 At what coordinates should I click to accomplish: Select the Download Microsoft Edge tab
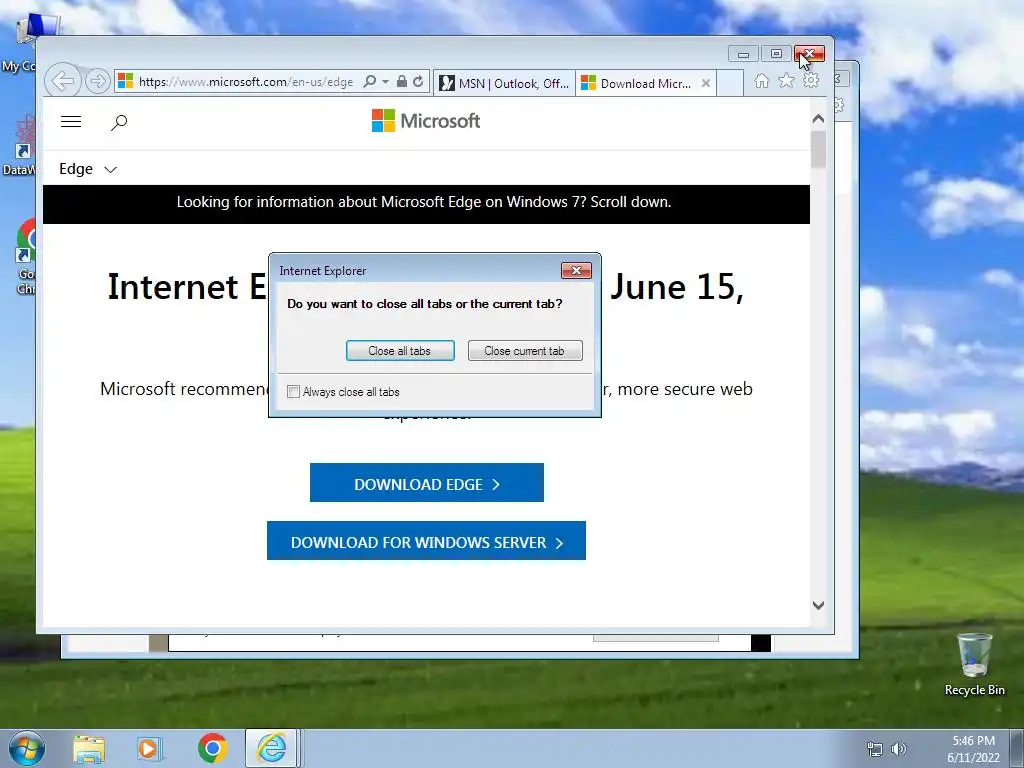[x=637, y=83]
